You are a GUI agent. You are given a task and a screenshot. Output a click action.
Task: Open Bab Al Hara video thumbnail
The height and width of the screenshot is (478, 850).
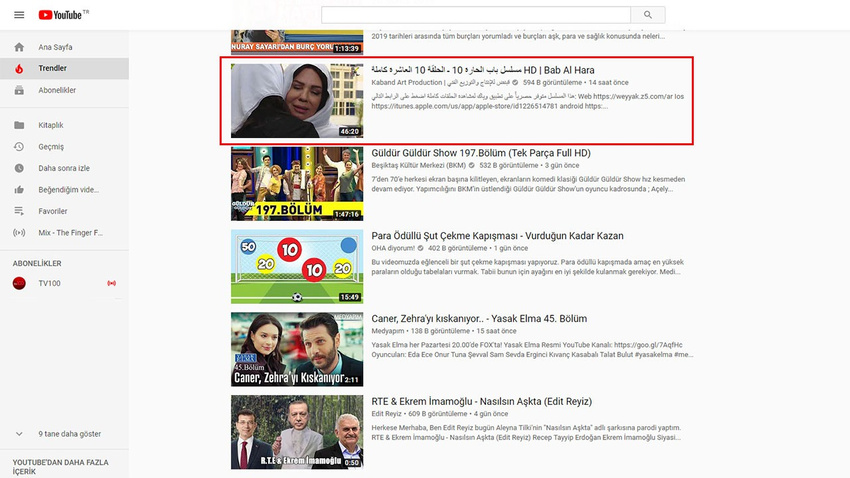tap(297, 101)
